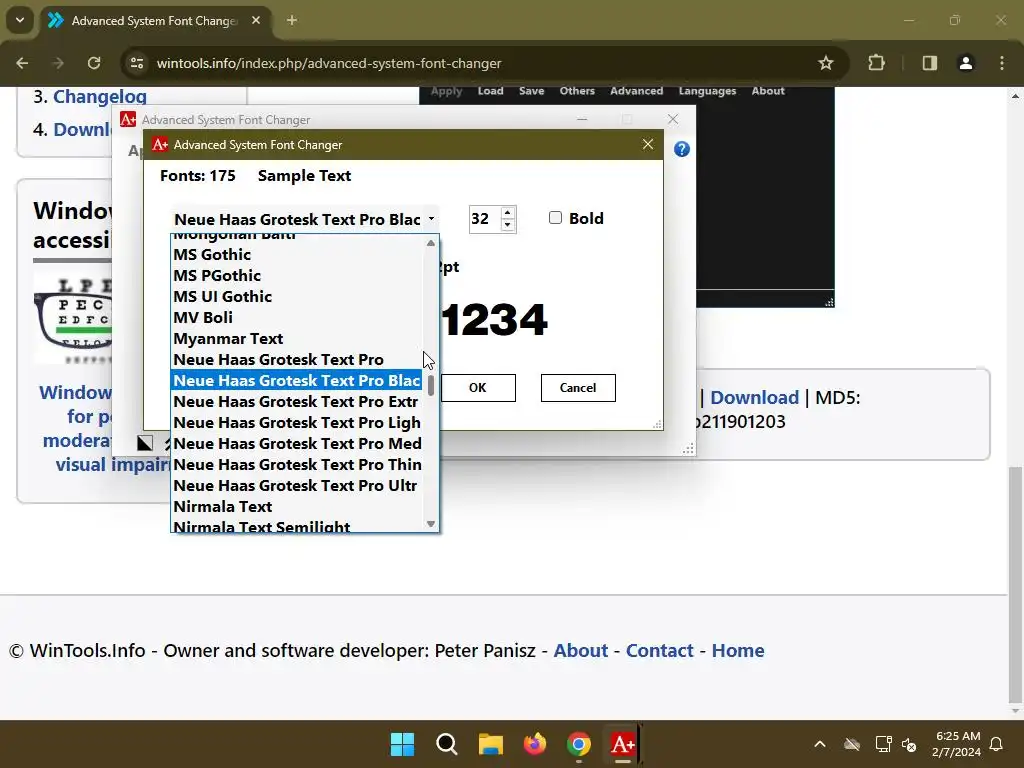Open the Chrome profile icon

pyautogui.click(x=965, y=63)
